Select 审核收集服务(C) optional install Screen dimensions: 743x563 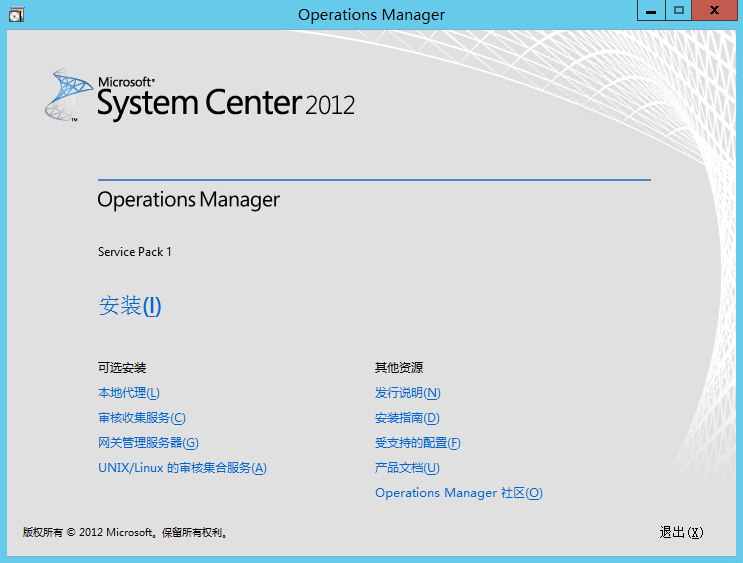click(142, 418)
